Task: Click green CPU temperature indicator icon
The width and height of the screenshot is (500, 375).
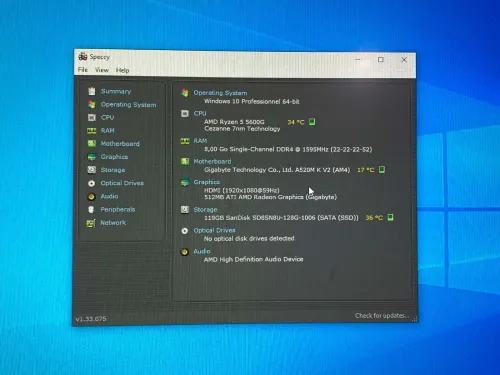Action: coord(312,122)
